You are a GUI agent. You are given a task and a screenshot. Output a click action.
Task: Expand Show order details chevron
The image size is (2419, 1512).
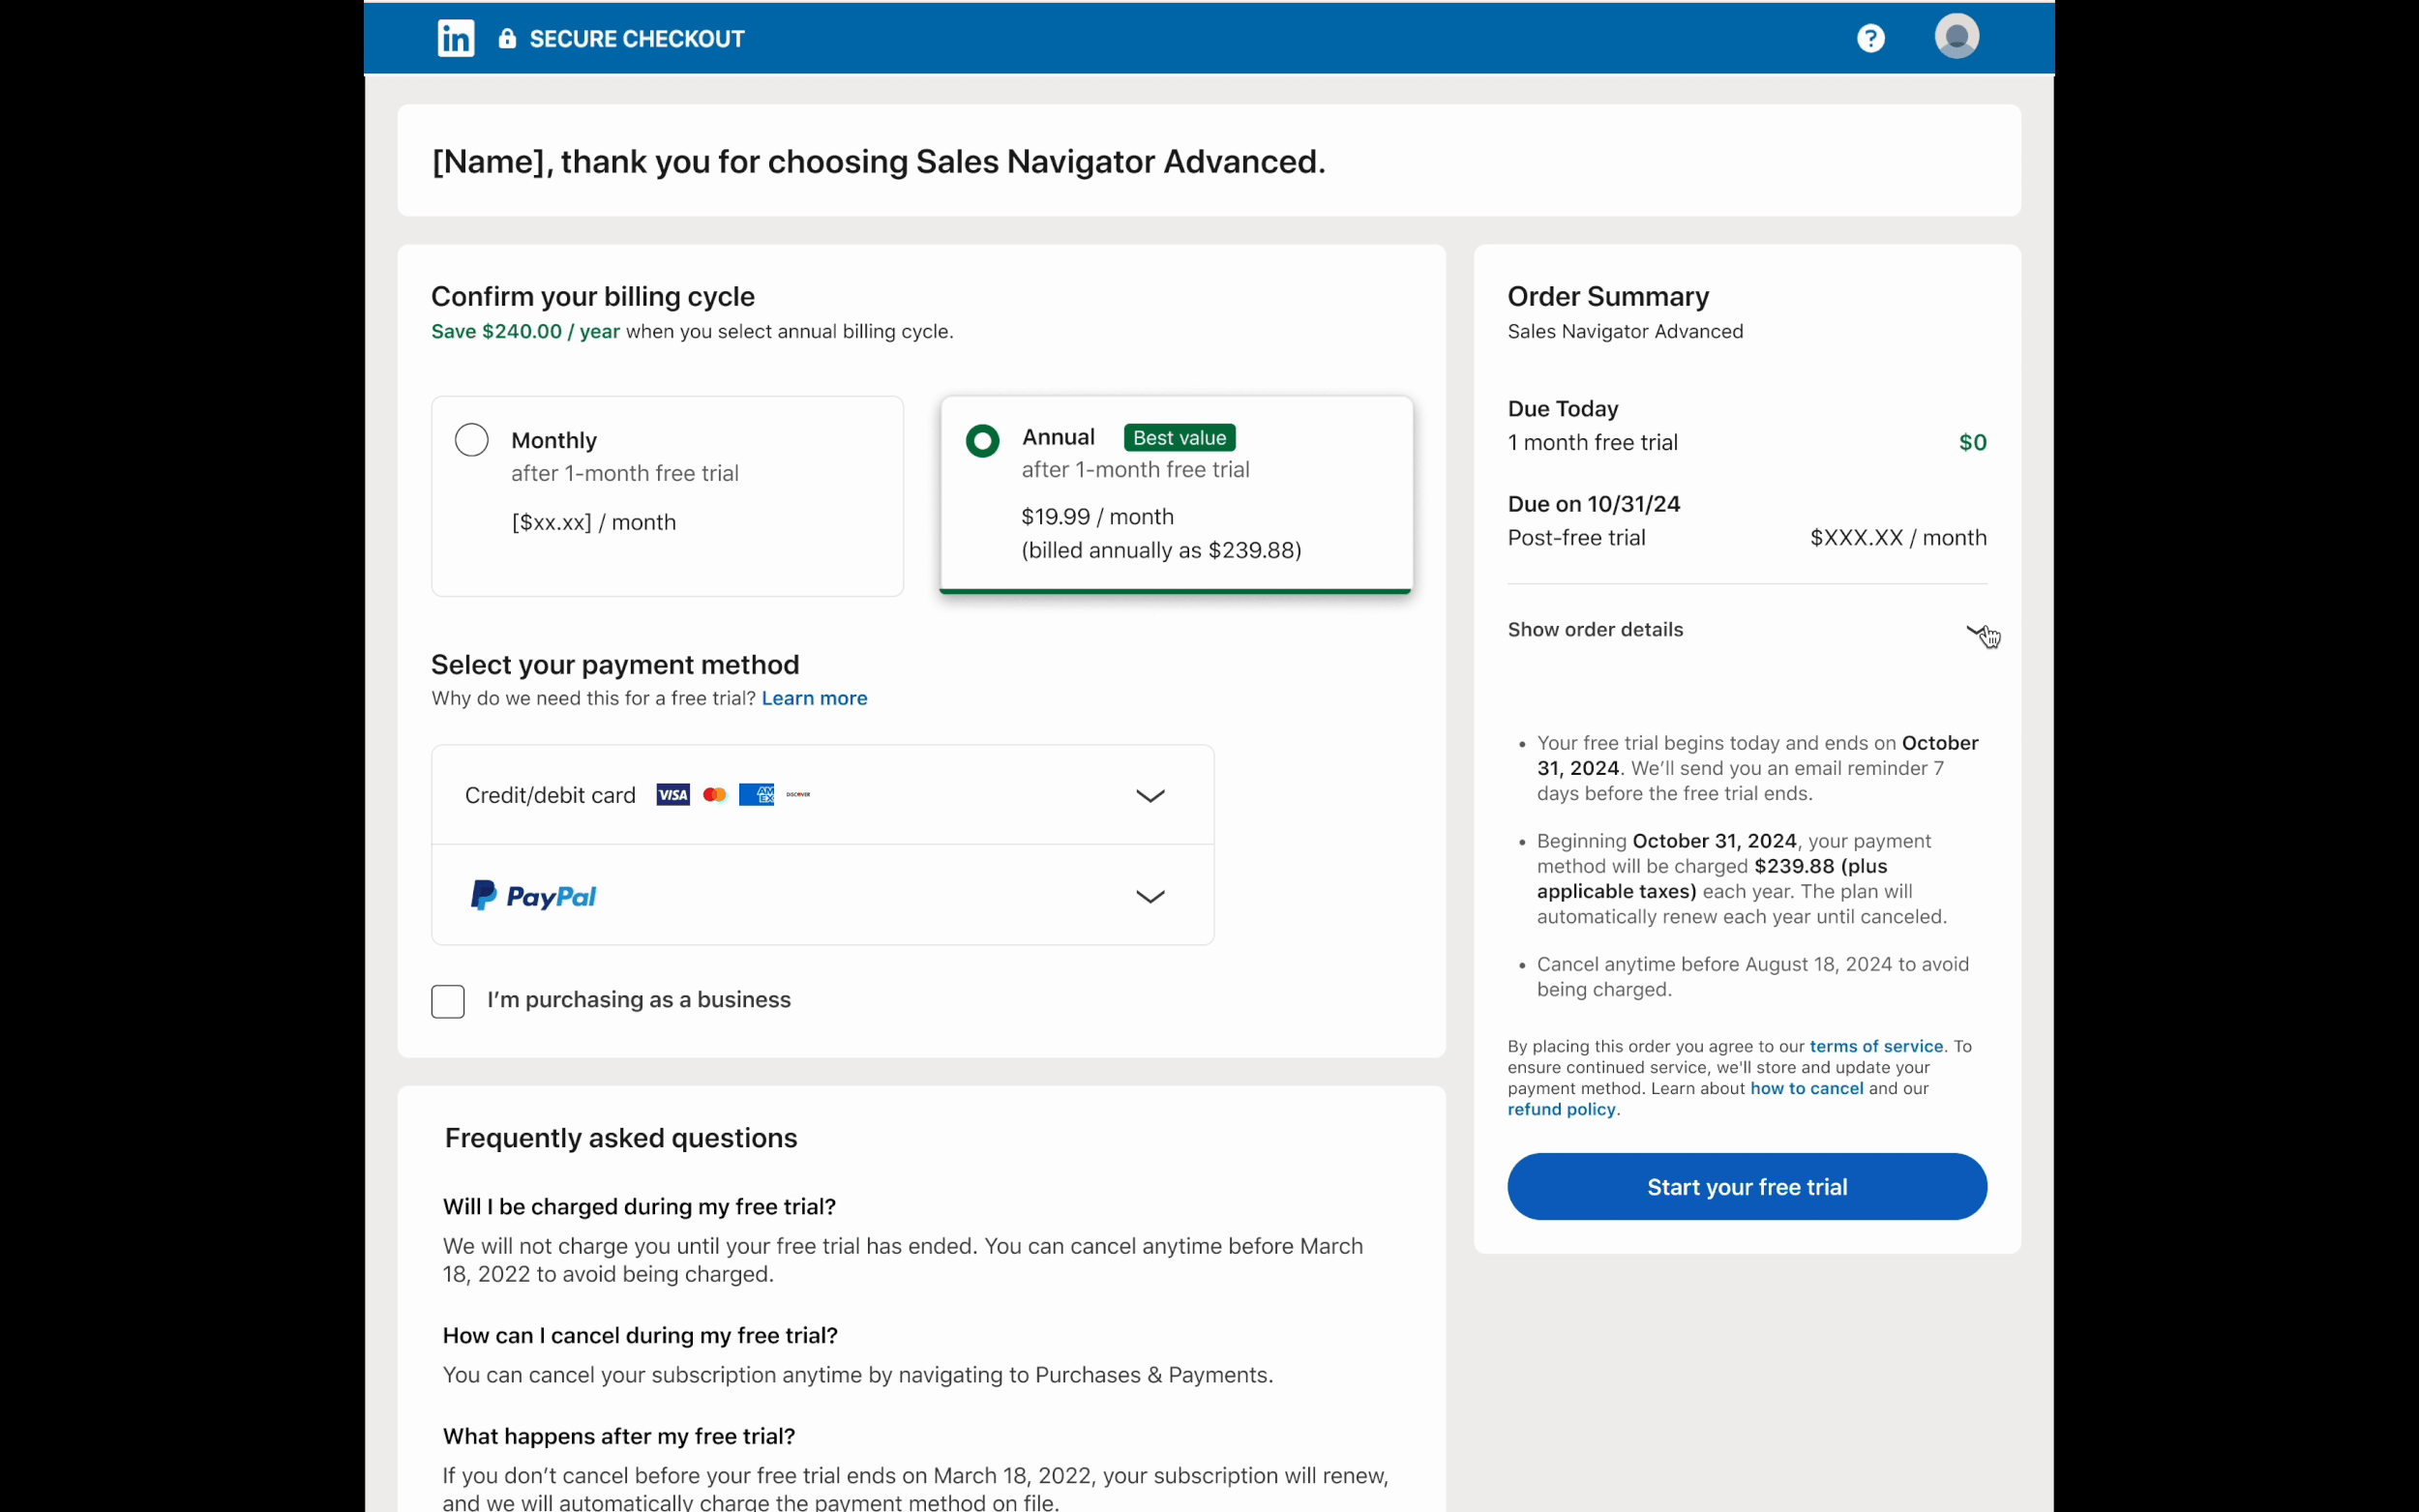1978,631
